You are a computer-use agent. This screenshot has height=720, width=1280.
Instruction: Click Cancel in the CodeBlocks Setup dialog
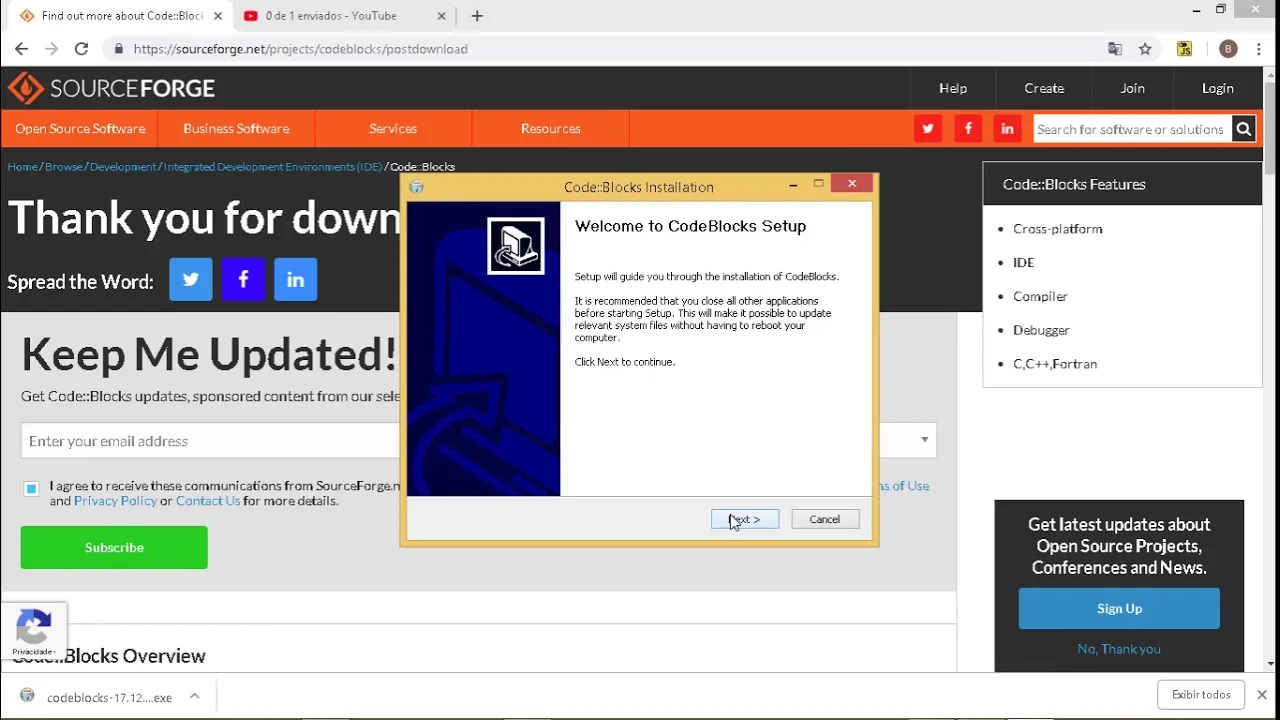(x=825, y=519)
